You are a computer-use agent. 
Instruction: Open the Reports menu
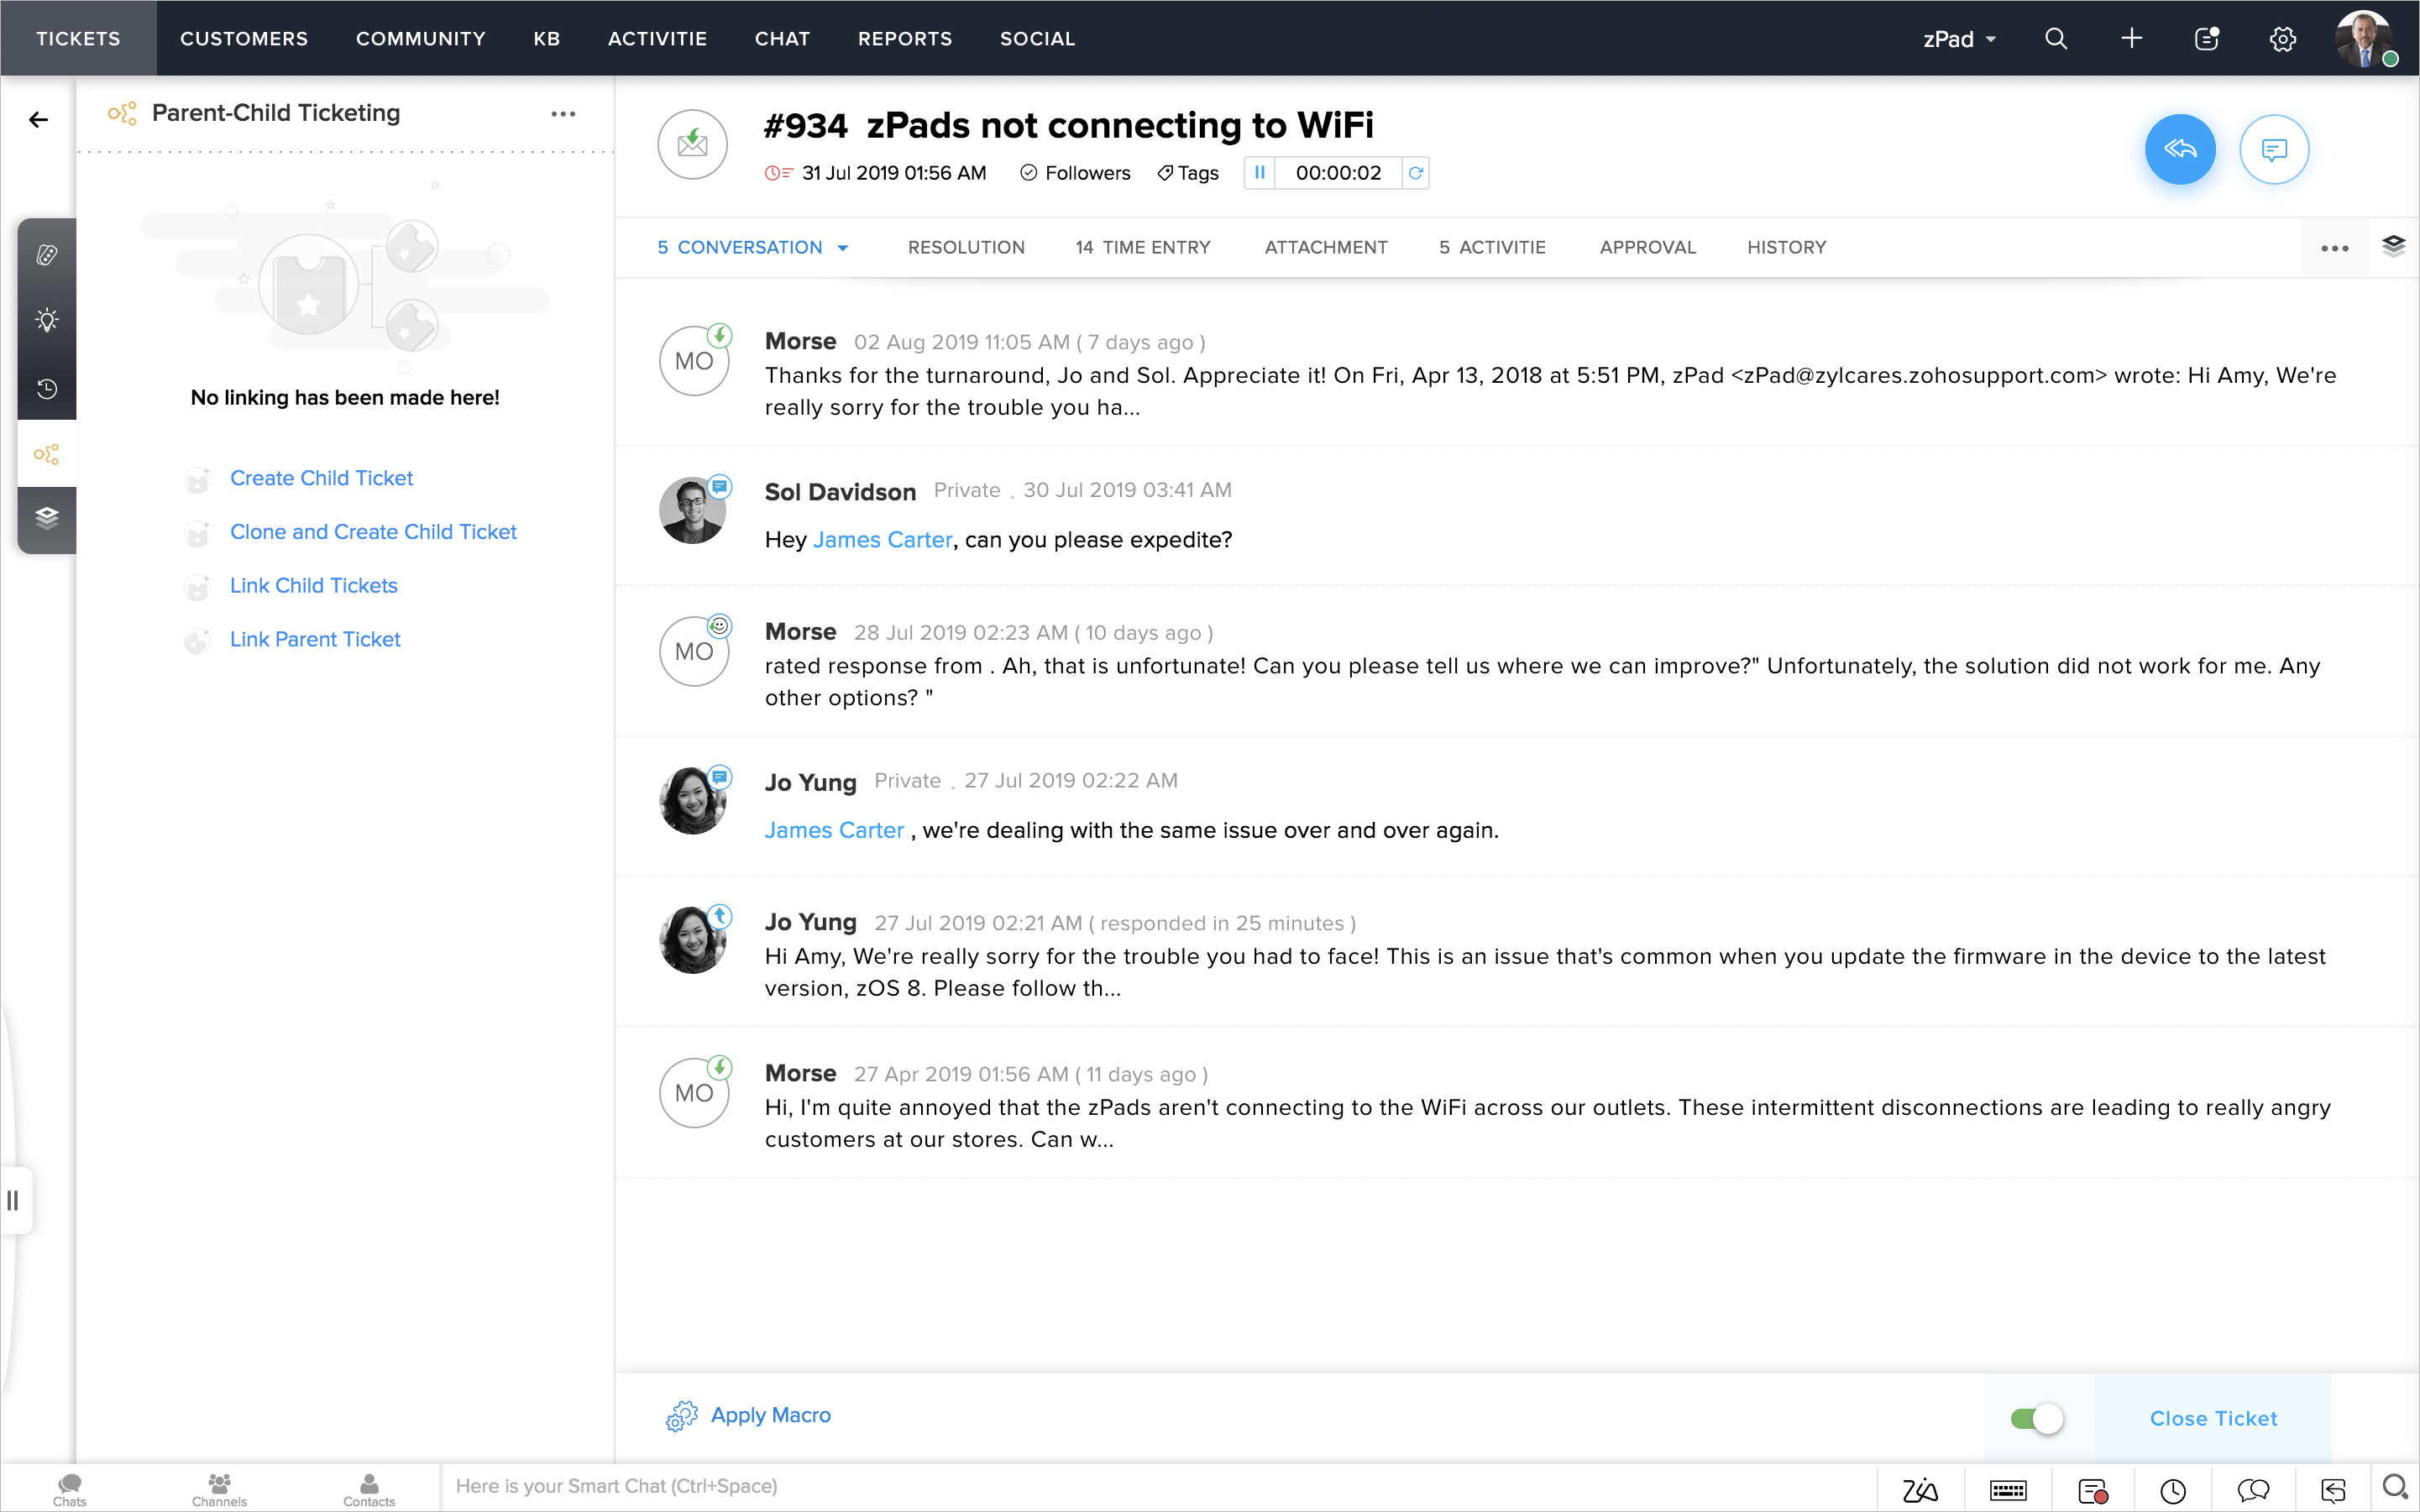tap(904, 39)
